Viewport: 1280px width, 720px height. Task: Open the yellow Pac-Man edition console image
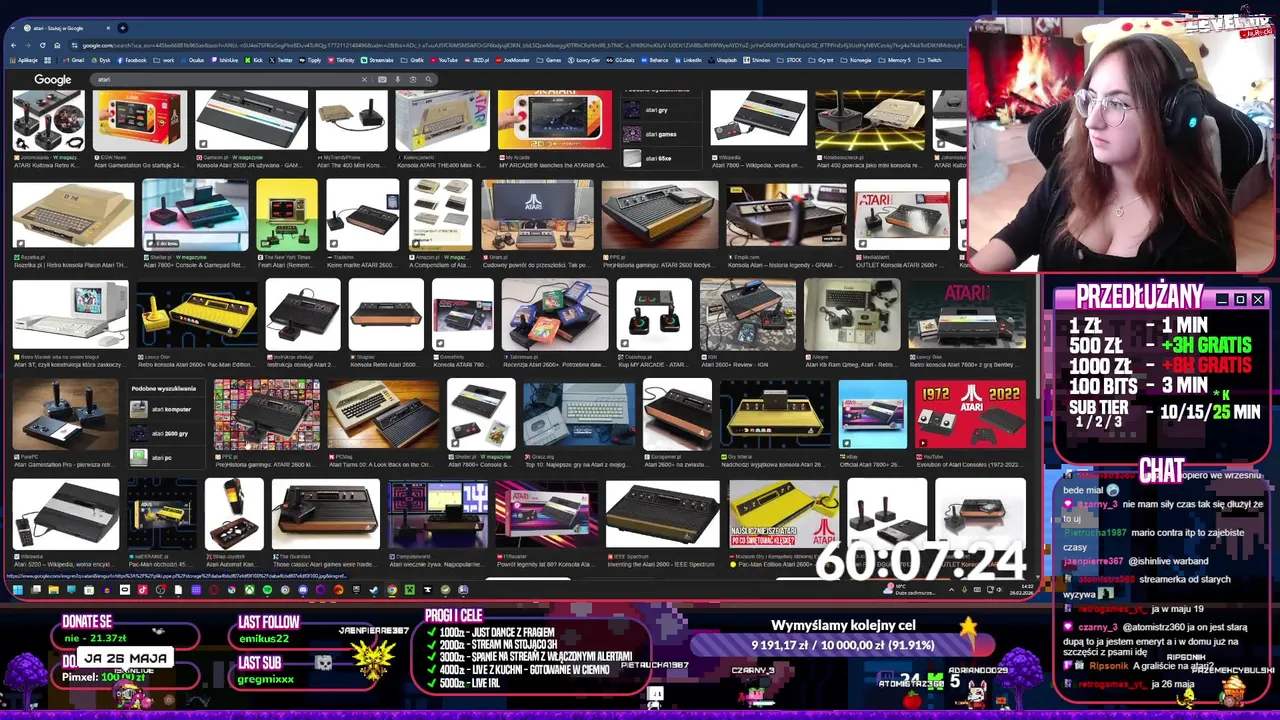point(197,314)
